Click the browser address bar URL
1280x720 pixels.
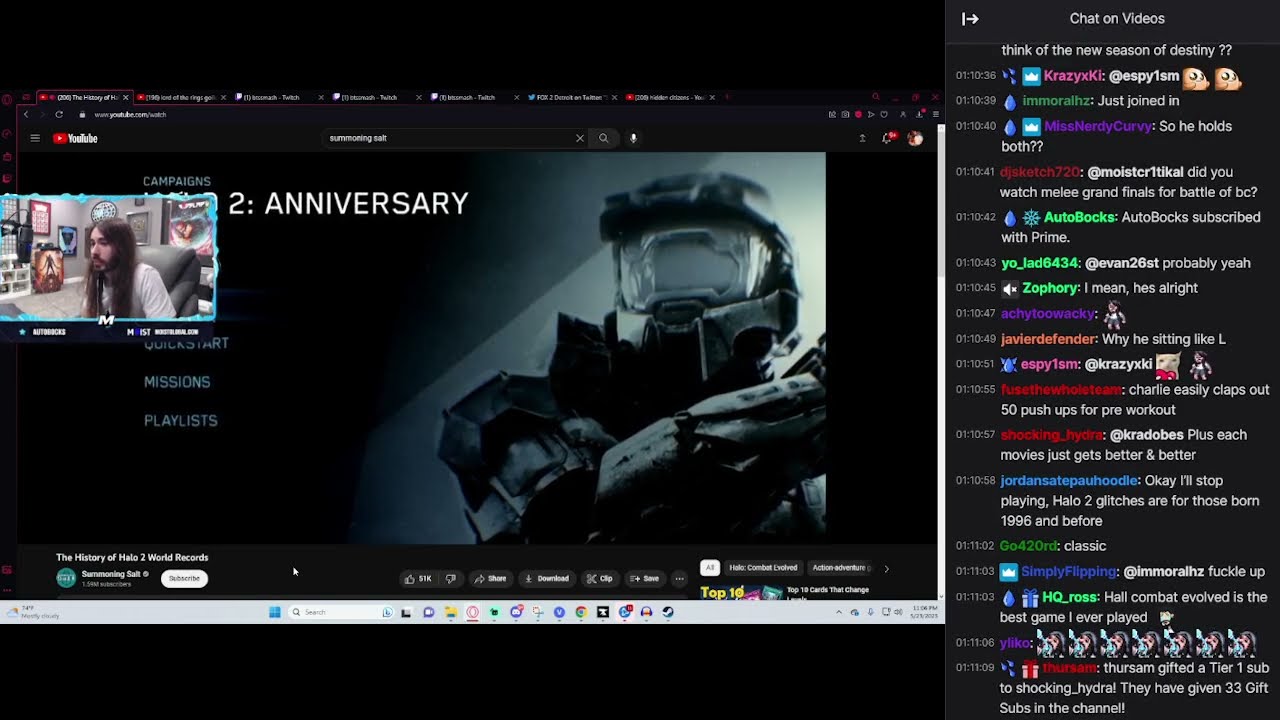130,115
